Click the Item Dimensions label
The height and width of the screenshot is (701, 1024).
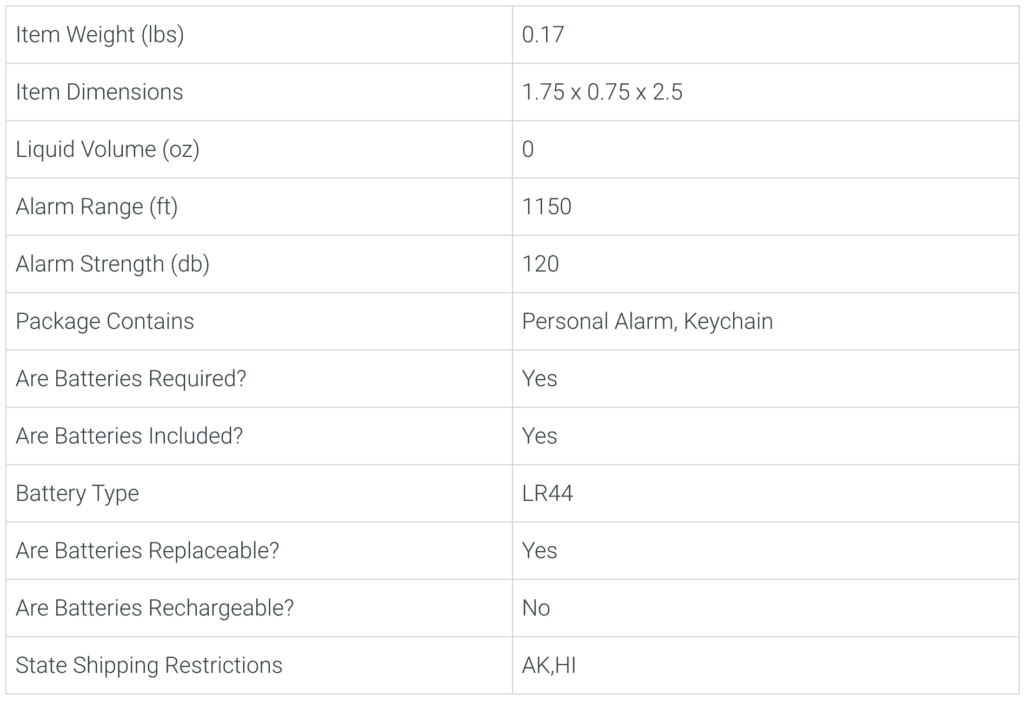(99, 92)
